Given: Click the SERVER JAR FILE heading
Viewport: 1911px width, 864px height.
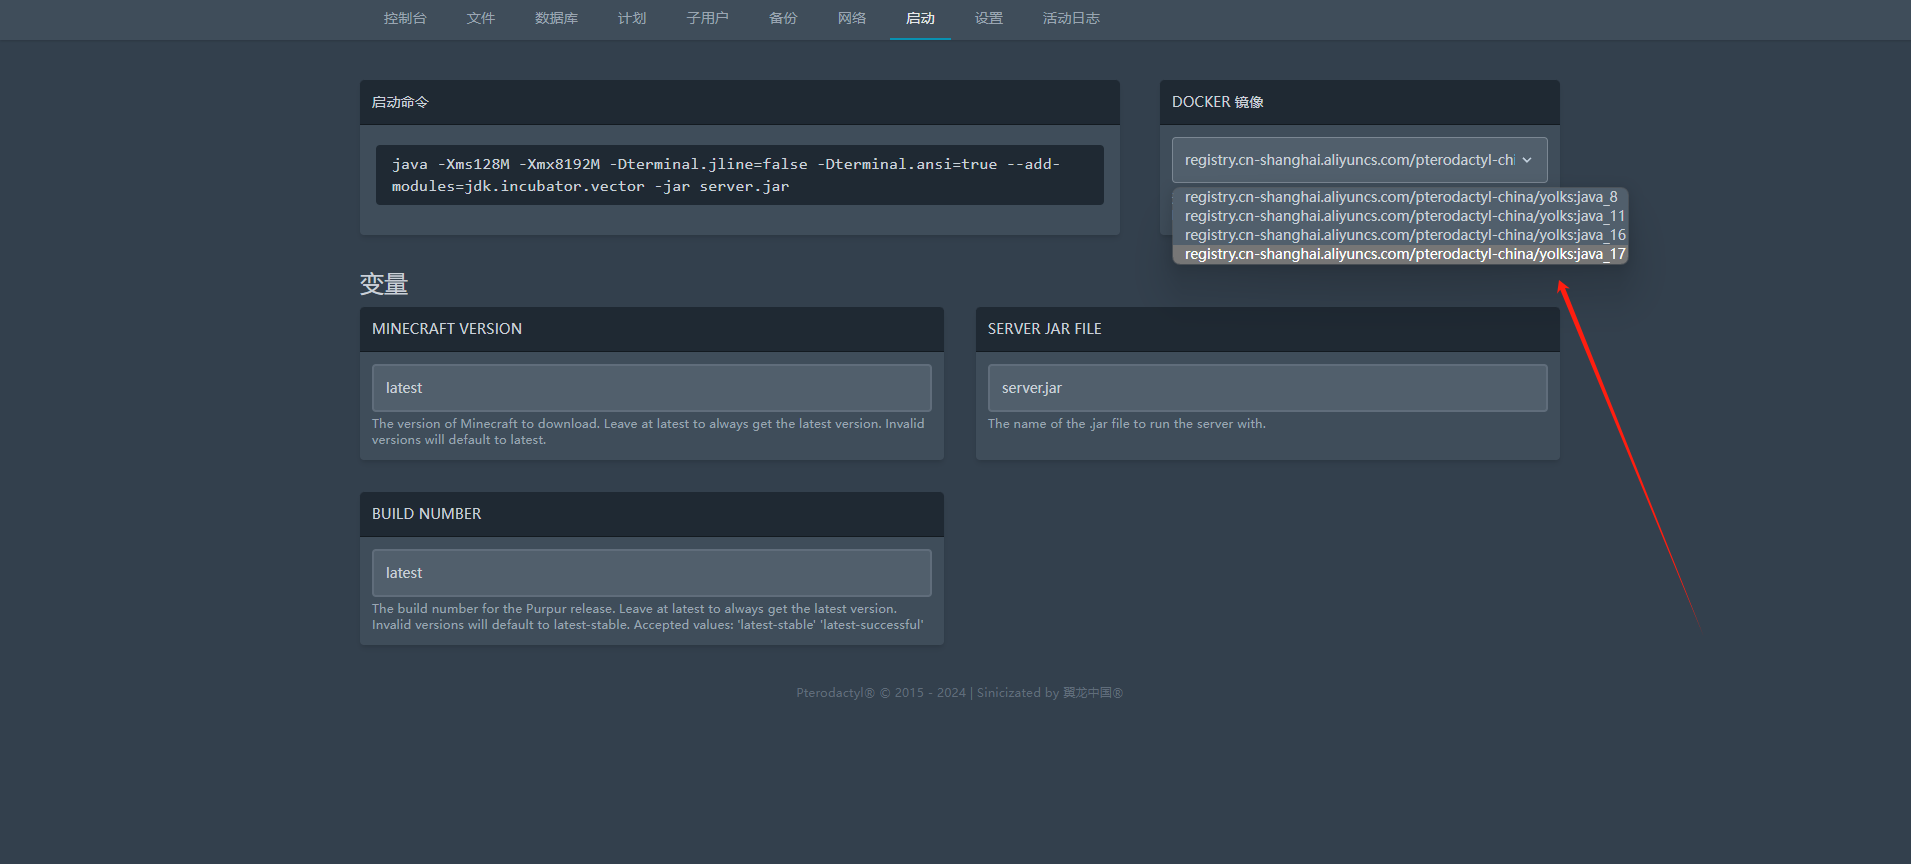Looking at the screenshot, I should [x=1045, y=329].
